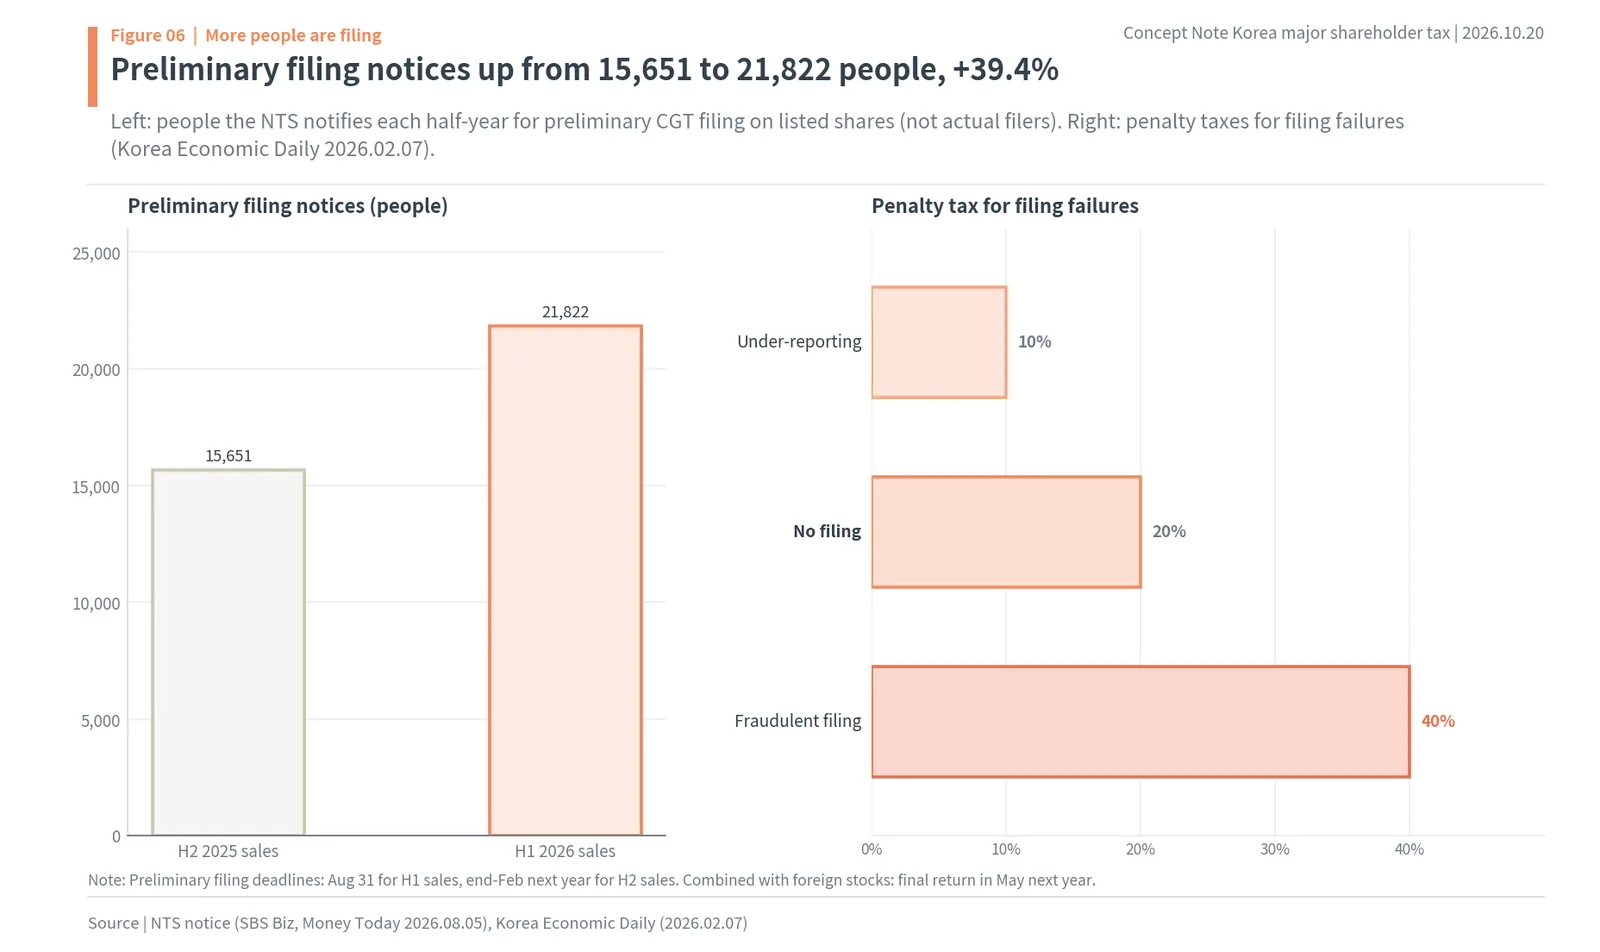The height and width of the screenshot is (952, 1600).
Task: Click the 30% x-axis tick label
Action: tap(1275, 849)
